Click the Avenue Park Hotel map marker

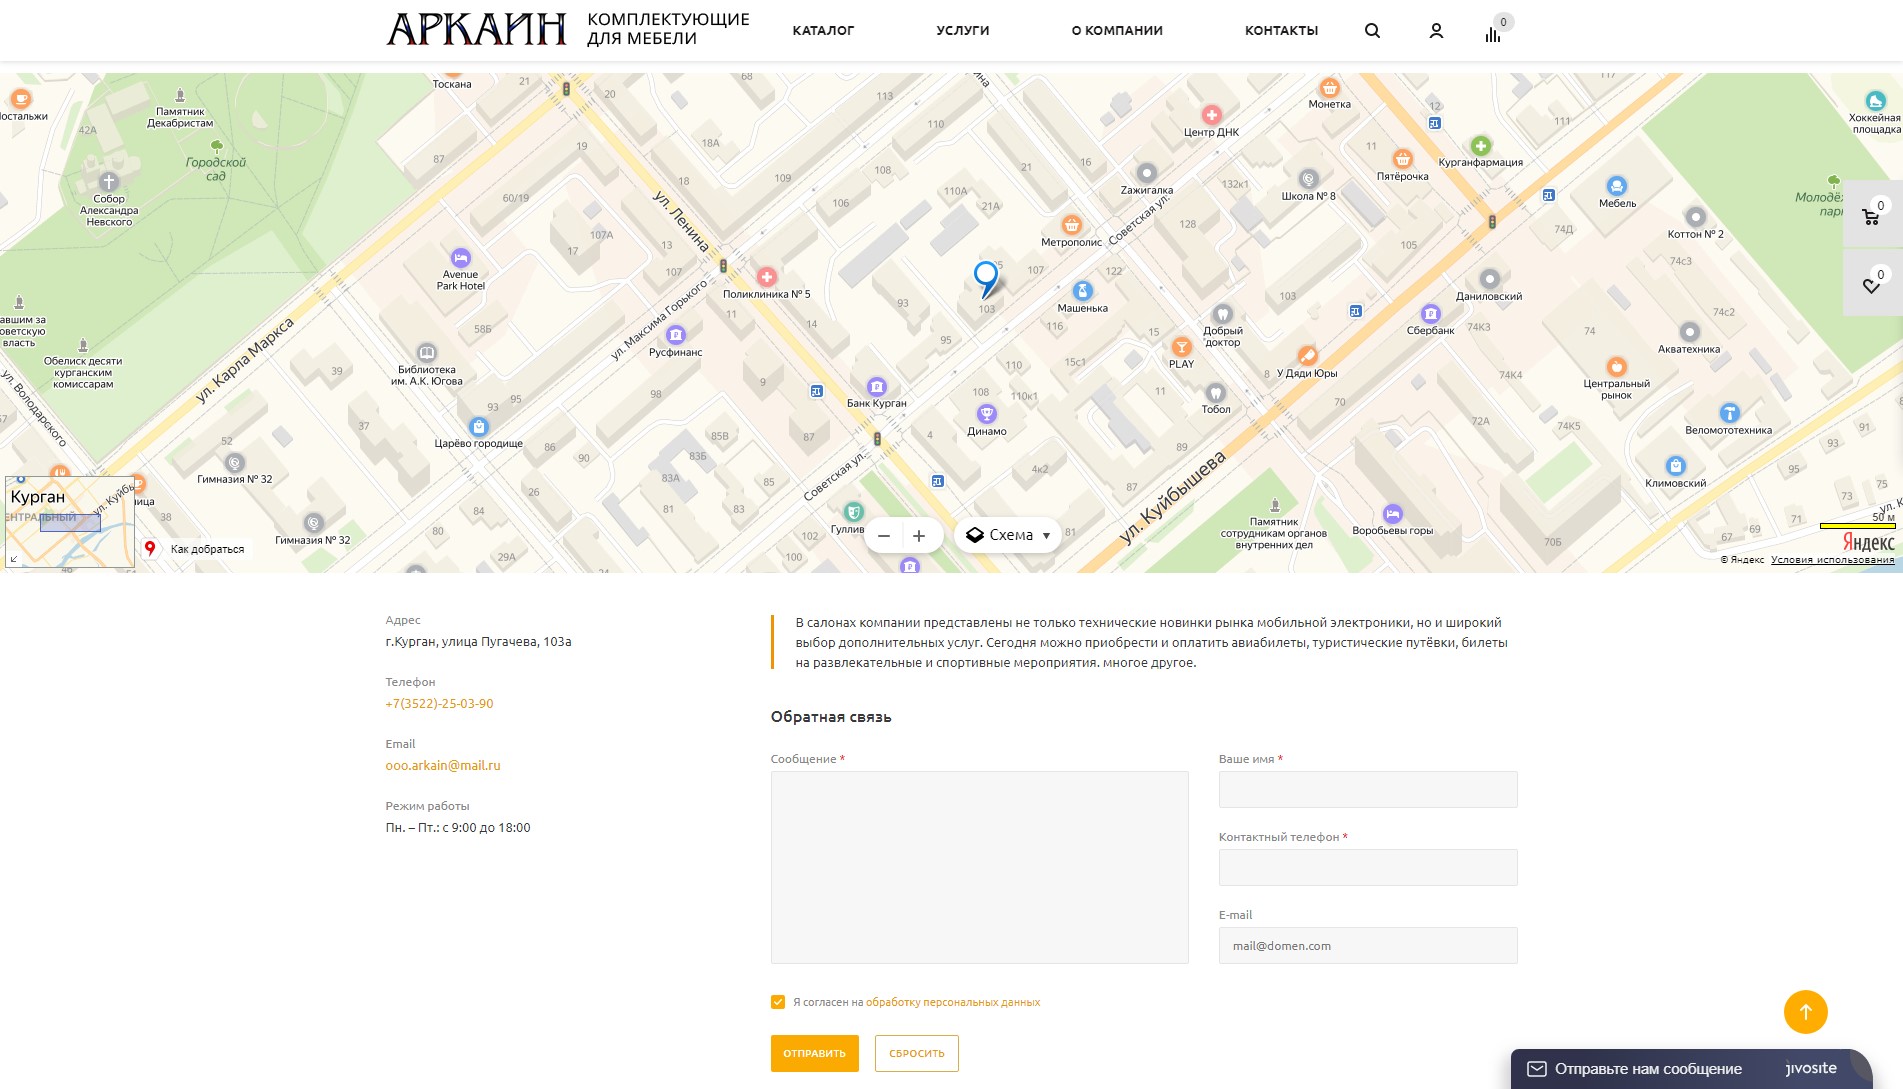point(460,257)
